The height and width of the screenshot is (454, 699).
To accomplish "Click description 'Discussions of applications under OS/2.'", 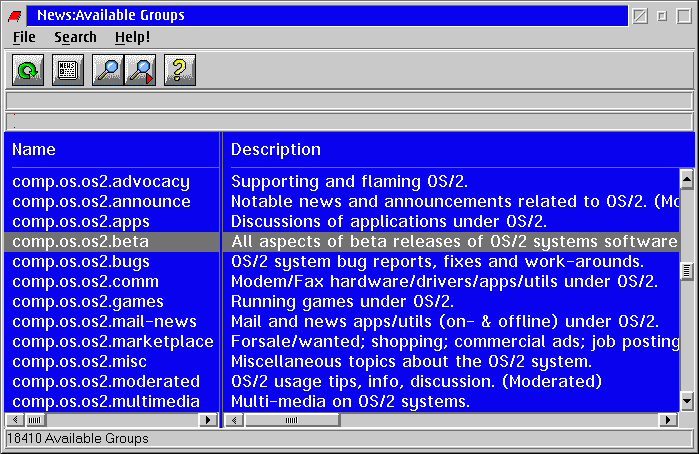I will 389,222.
